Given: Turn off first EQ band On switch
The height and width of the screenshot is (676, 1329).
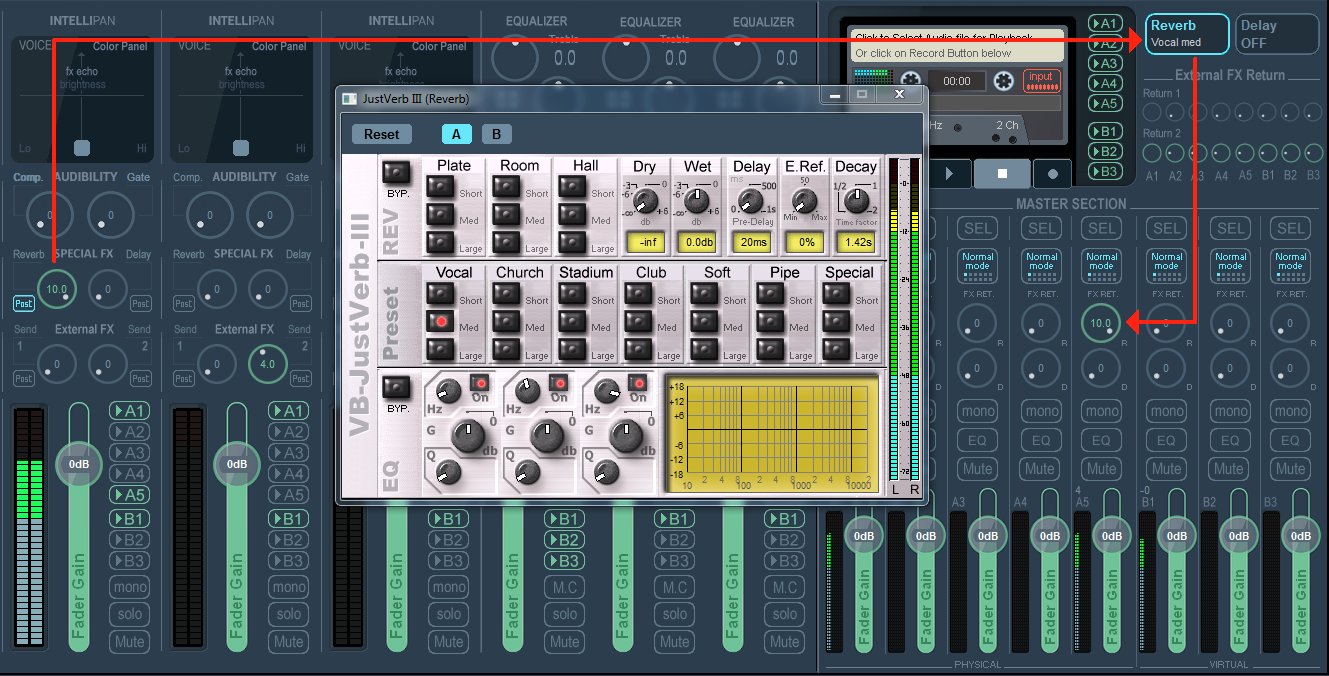Looking at the screenshot, I should tap(479, 383).
